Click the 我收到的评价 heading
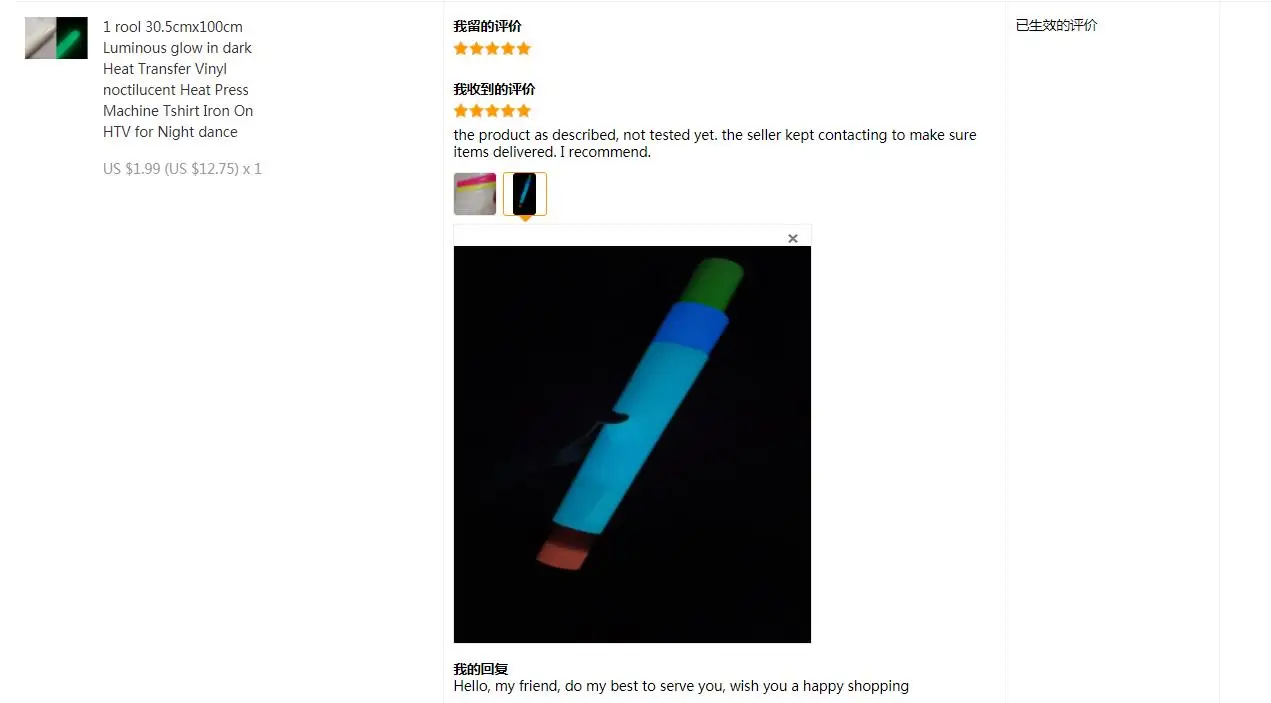 point(495,89)
